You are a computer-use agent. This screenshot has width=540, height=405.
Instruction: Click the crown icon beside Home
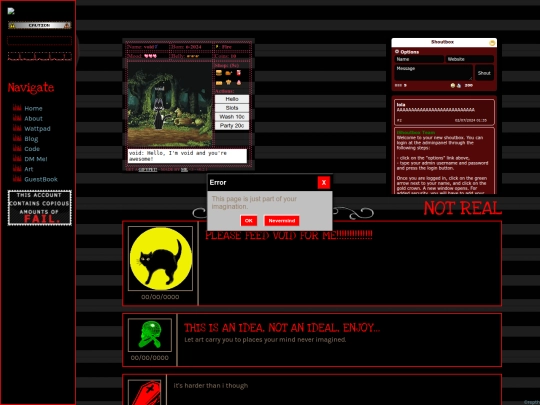17,108
